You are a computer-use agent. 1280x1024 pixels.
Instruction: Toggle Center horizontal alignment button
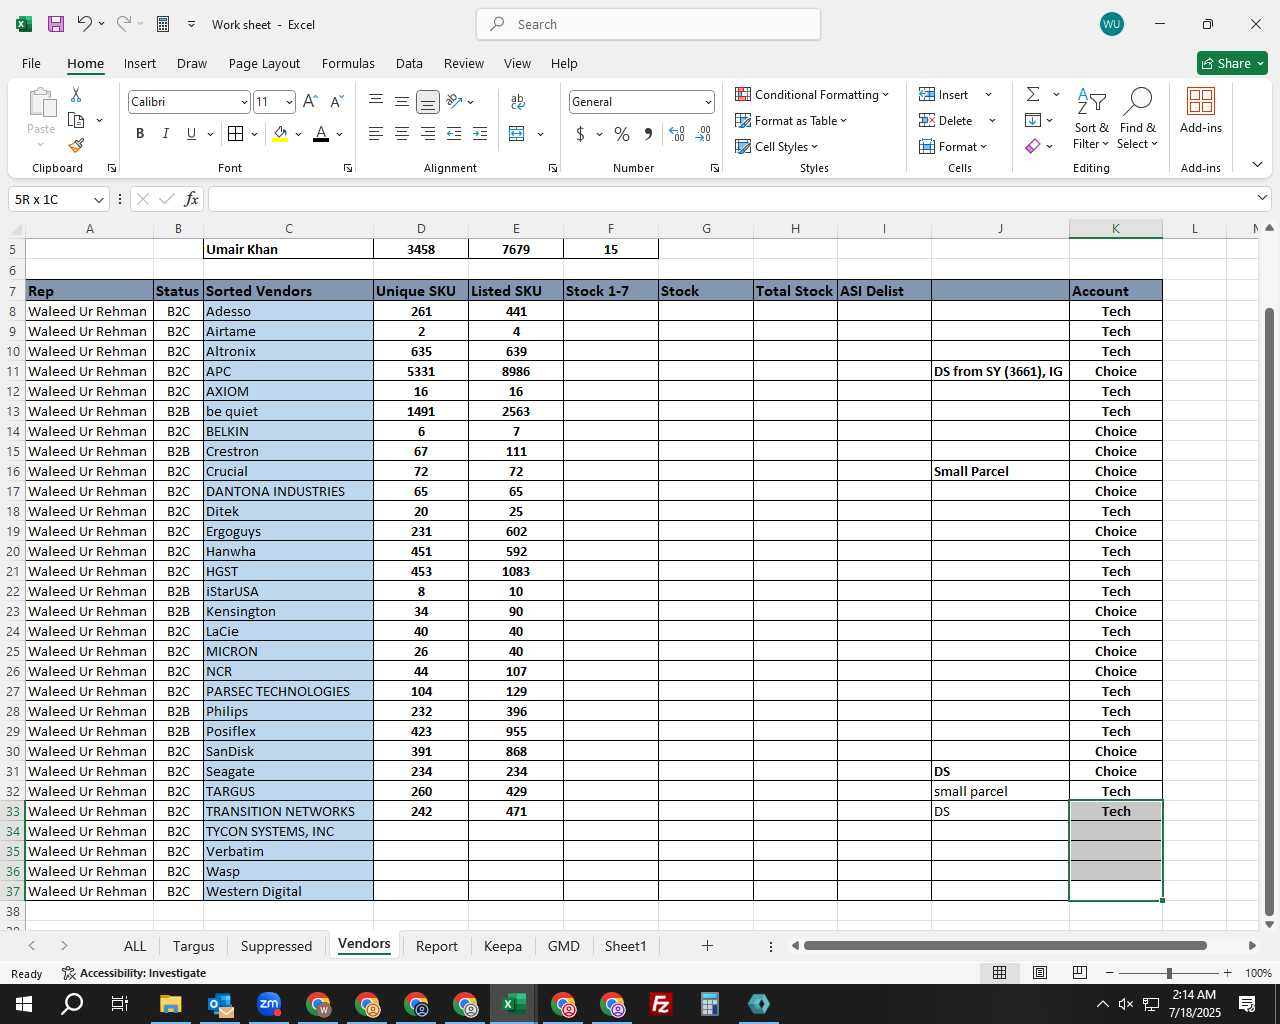[x=401, y=134]
